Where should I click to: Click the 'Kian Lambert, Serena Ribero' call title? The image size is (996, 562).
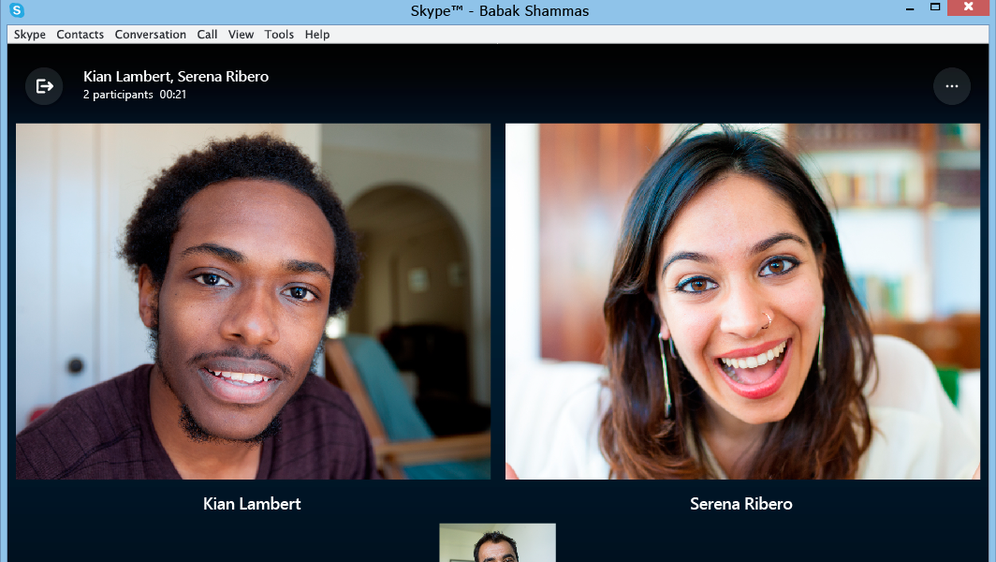coord(176,76)
